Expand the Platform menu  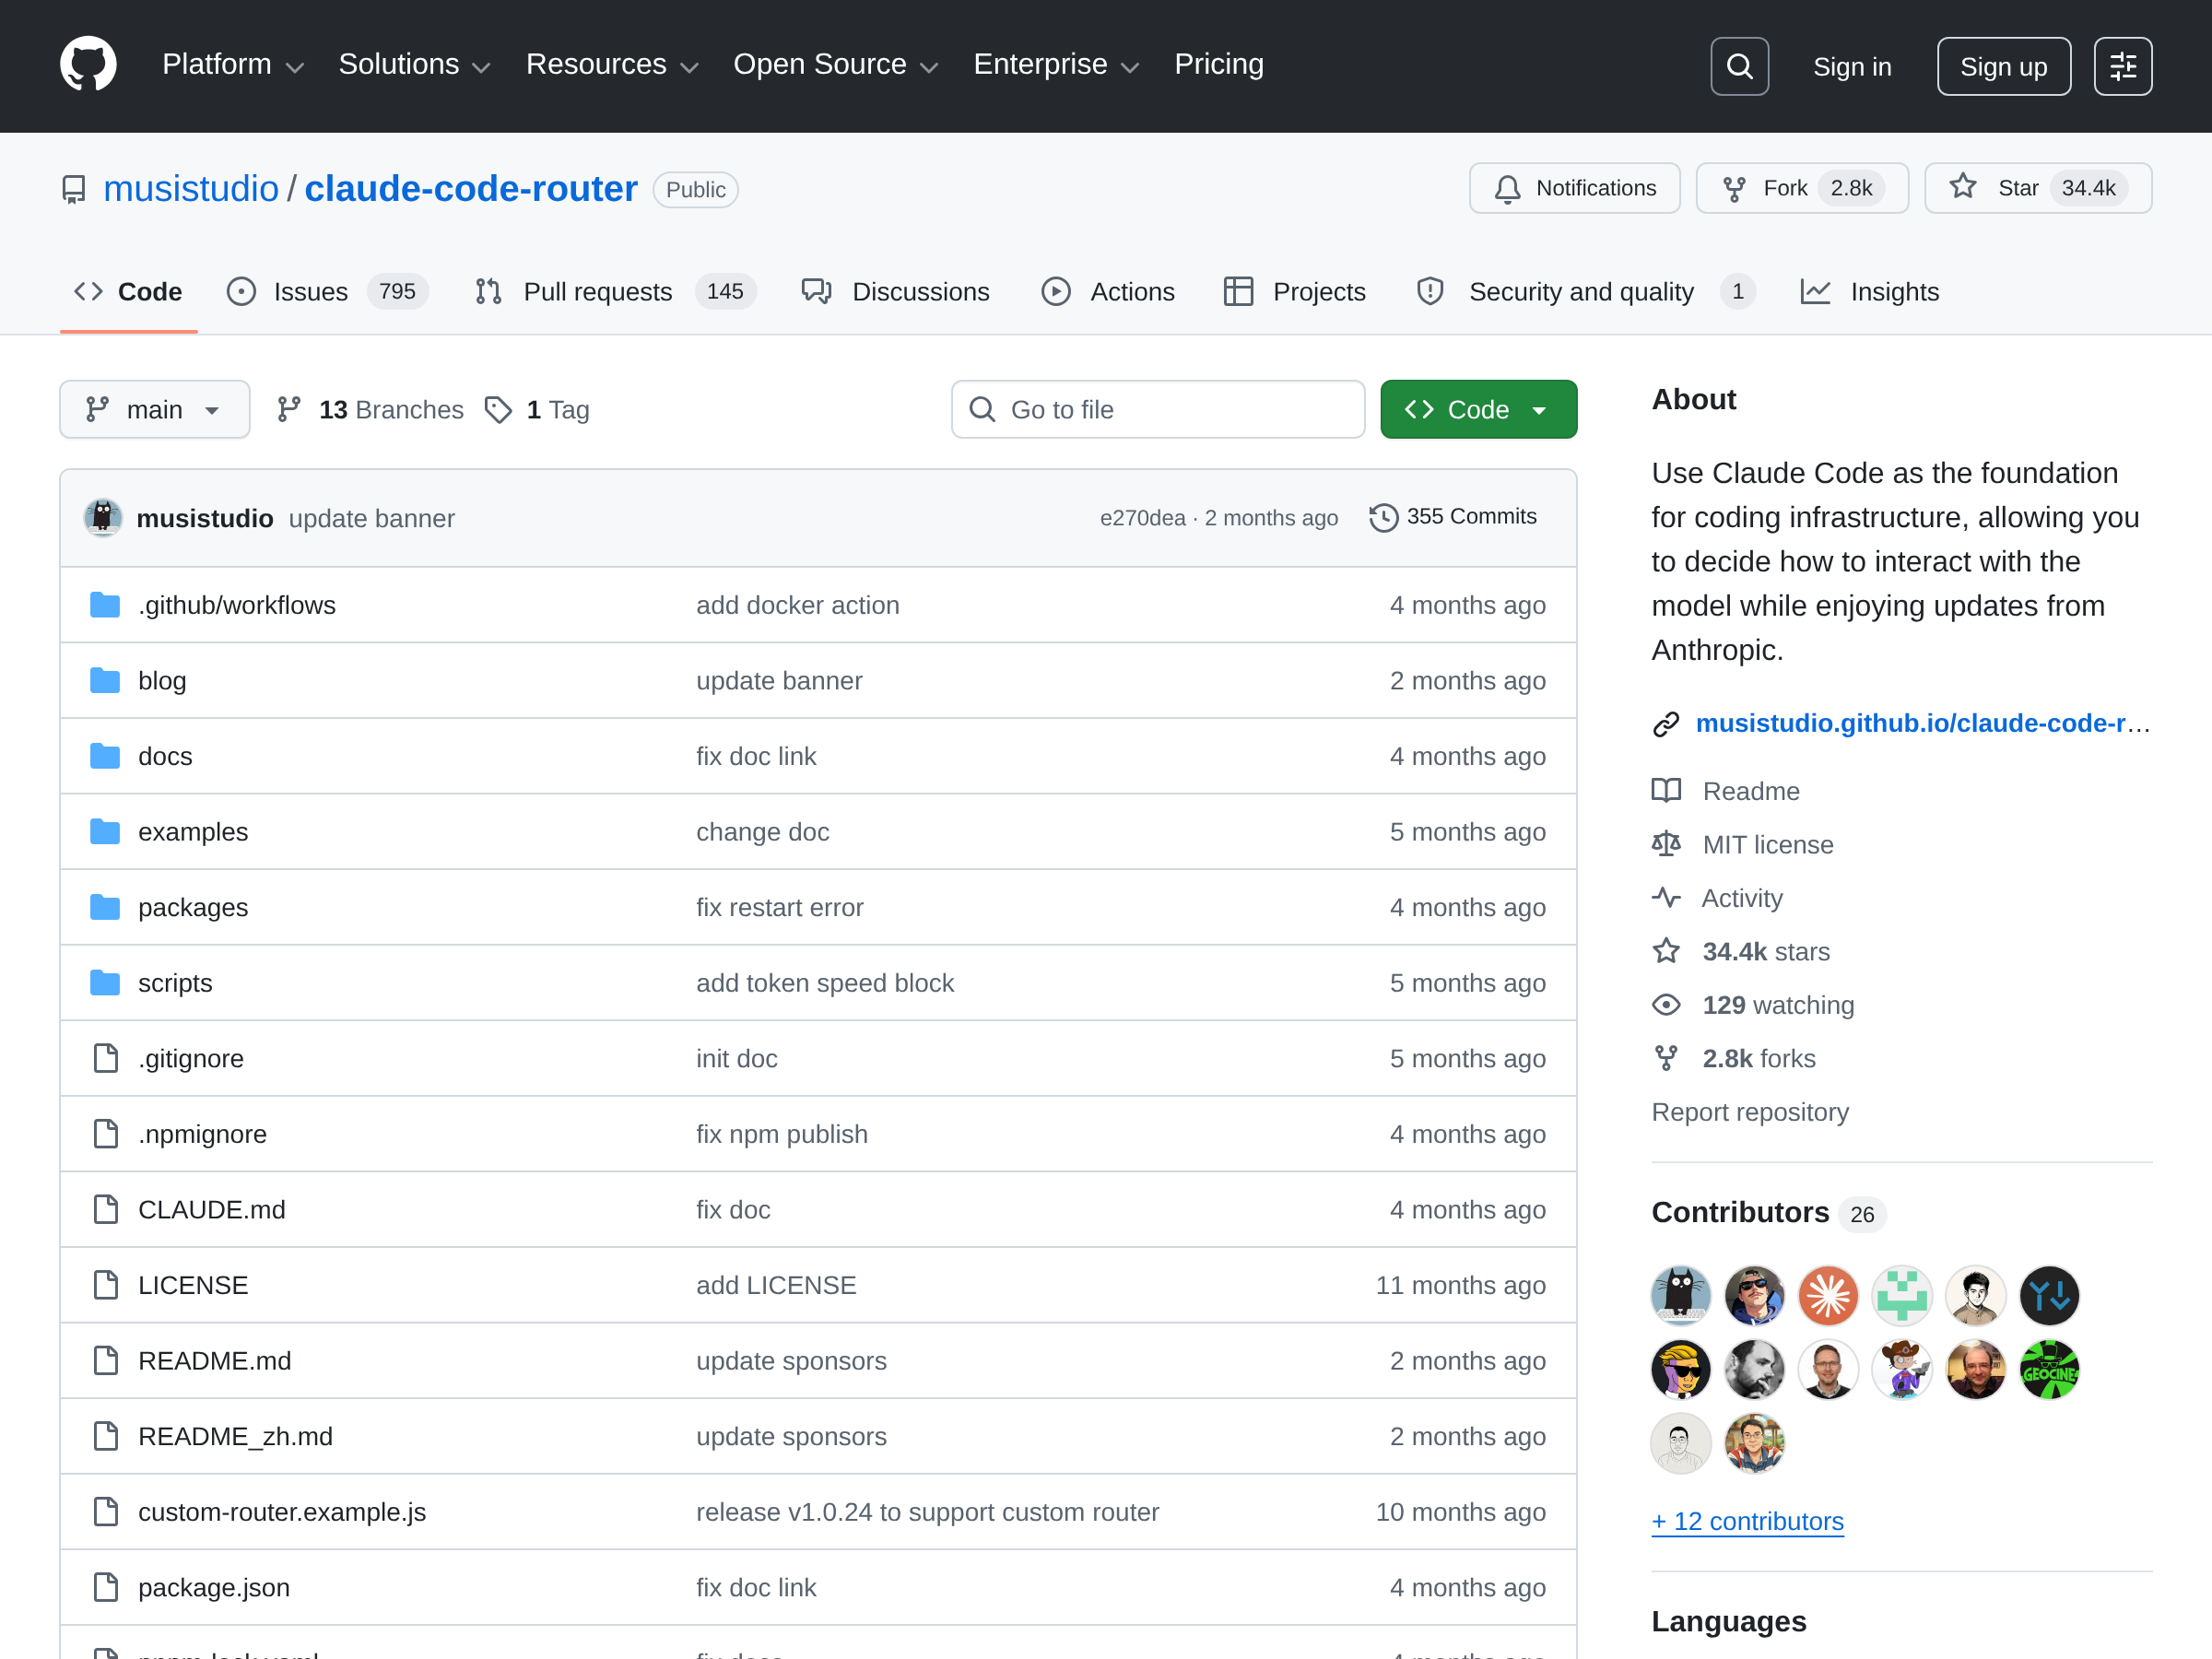coord(233,65)
